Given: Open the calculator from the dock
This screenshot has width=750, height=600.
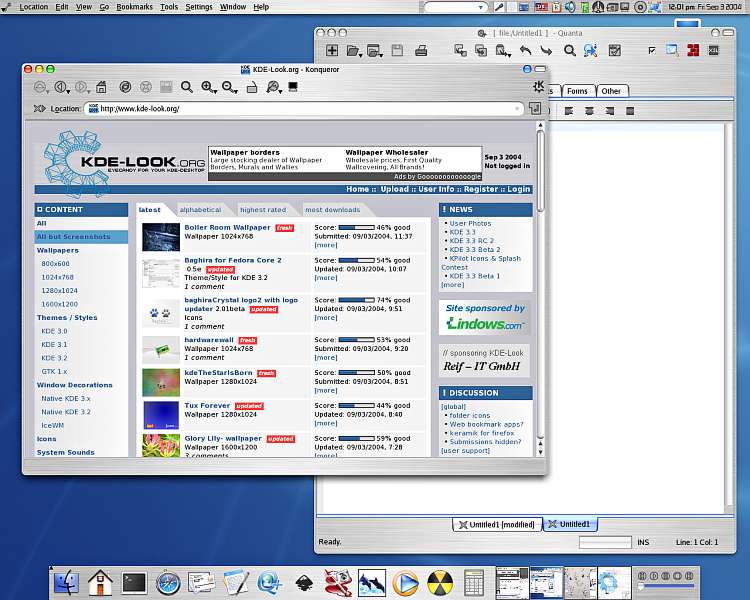Looking at the screenshot, I should [x=474, y=583].
